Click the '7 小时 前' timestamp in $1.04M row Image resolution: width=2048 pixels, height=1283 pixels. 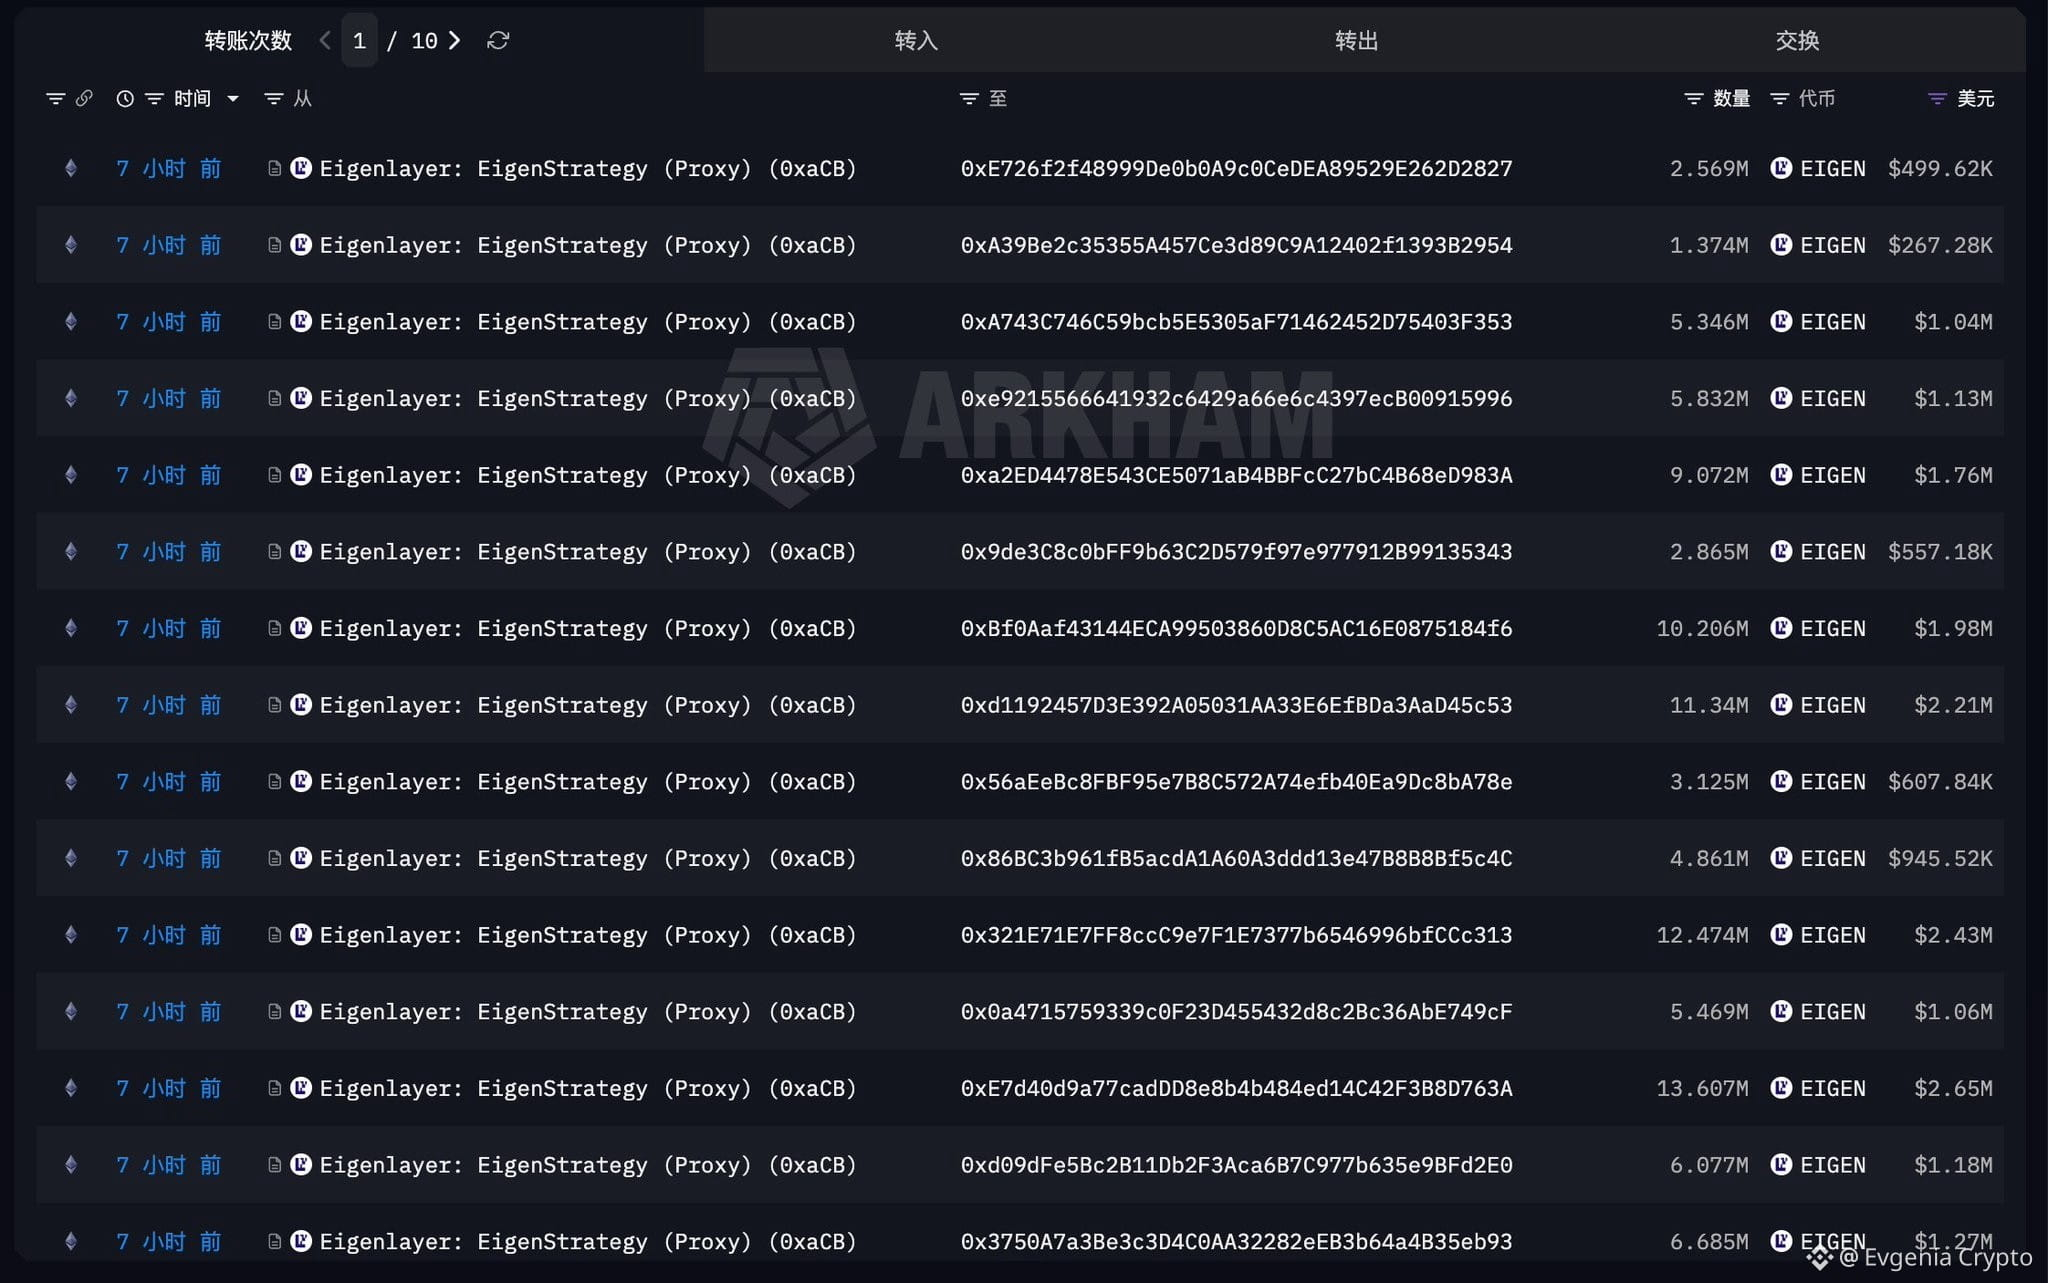168,321
